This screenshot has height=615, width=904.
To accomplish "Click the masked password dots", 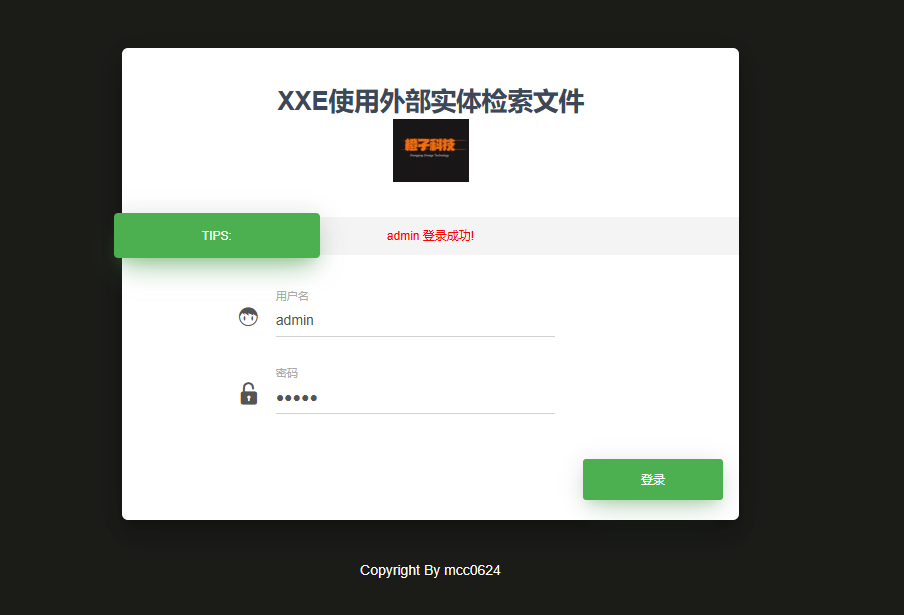I will 297,398.
